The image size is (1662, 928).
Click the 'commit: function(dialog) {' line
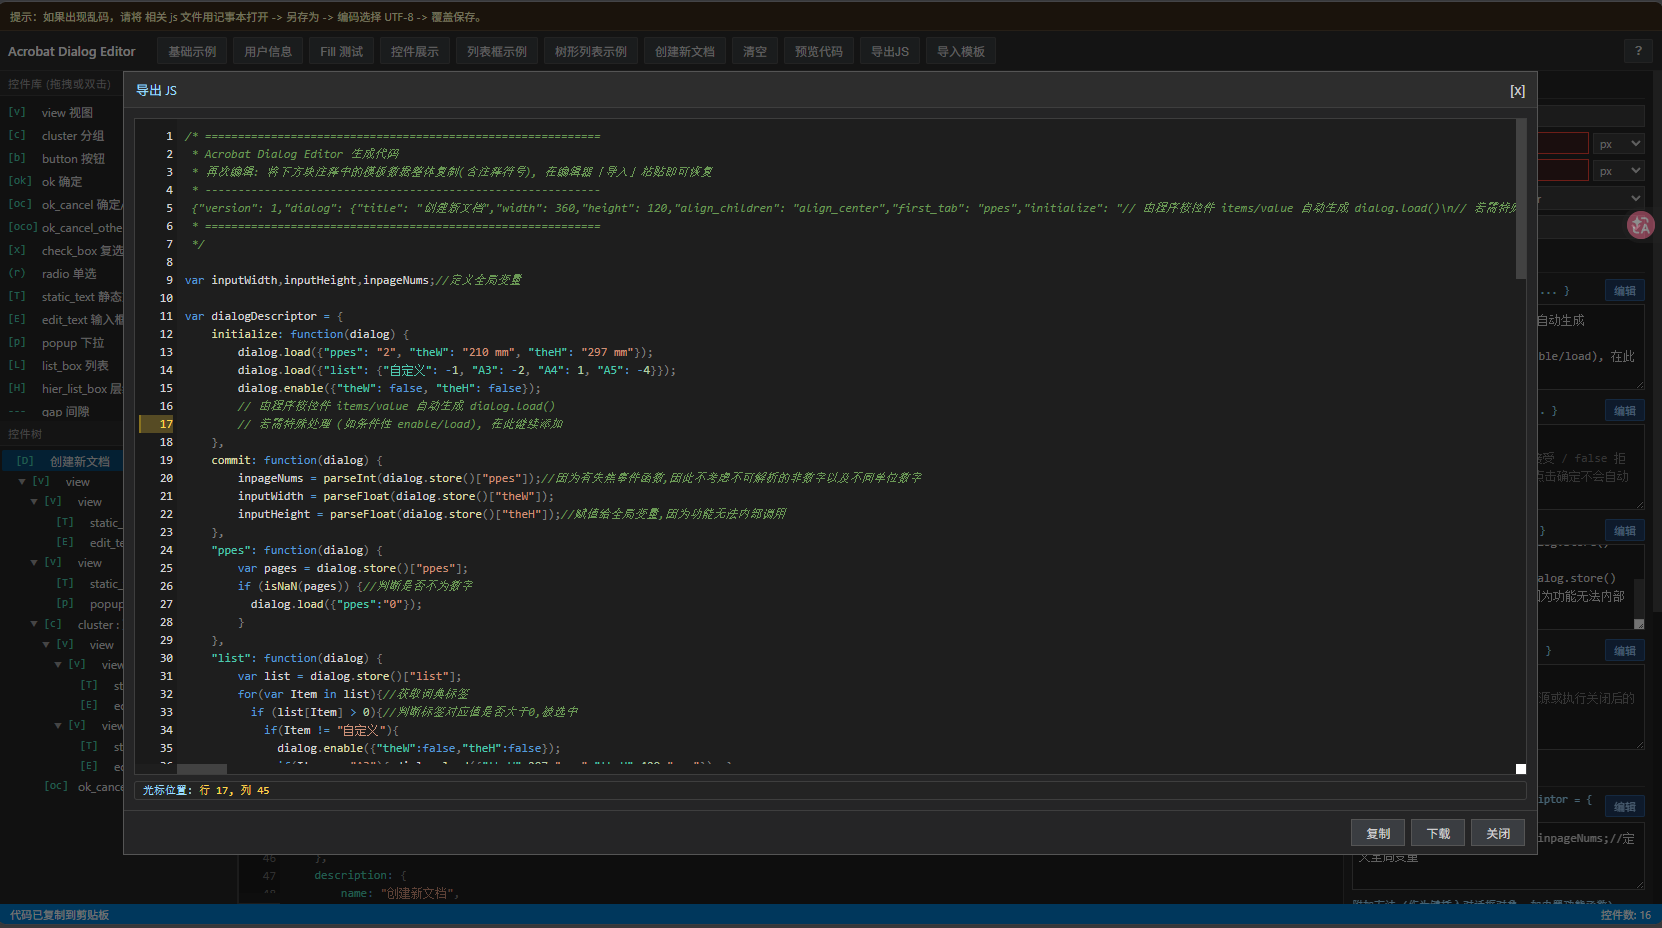[x=297, y=460]
